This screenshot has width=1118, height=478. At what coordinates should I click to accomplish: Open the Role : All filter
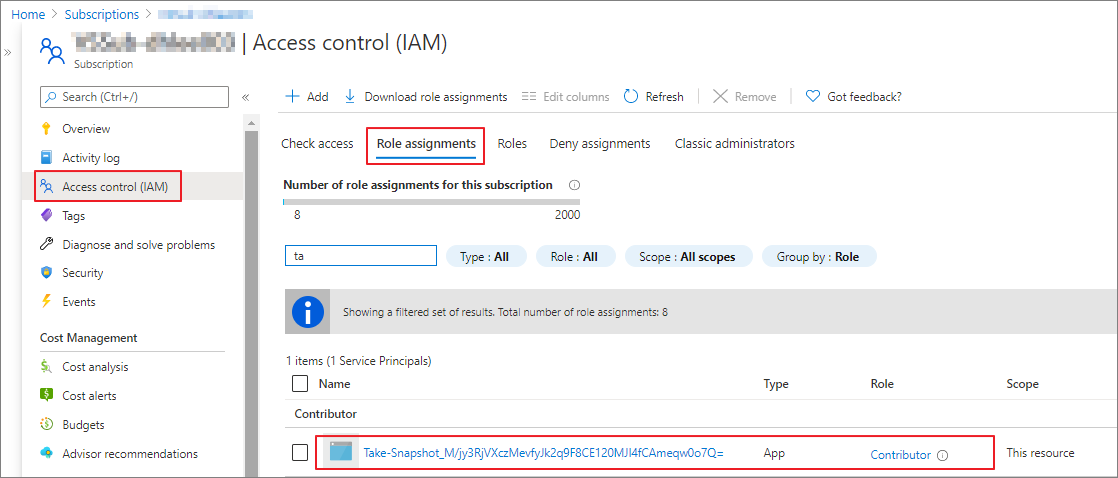pyautogui.click(x=575, y=256)
